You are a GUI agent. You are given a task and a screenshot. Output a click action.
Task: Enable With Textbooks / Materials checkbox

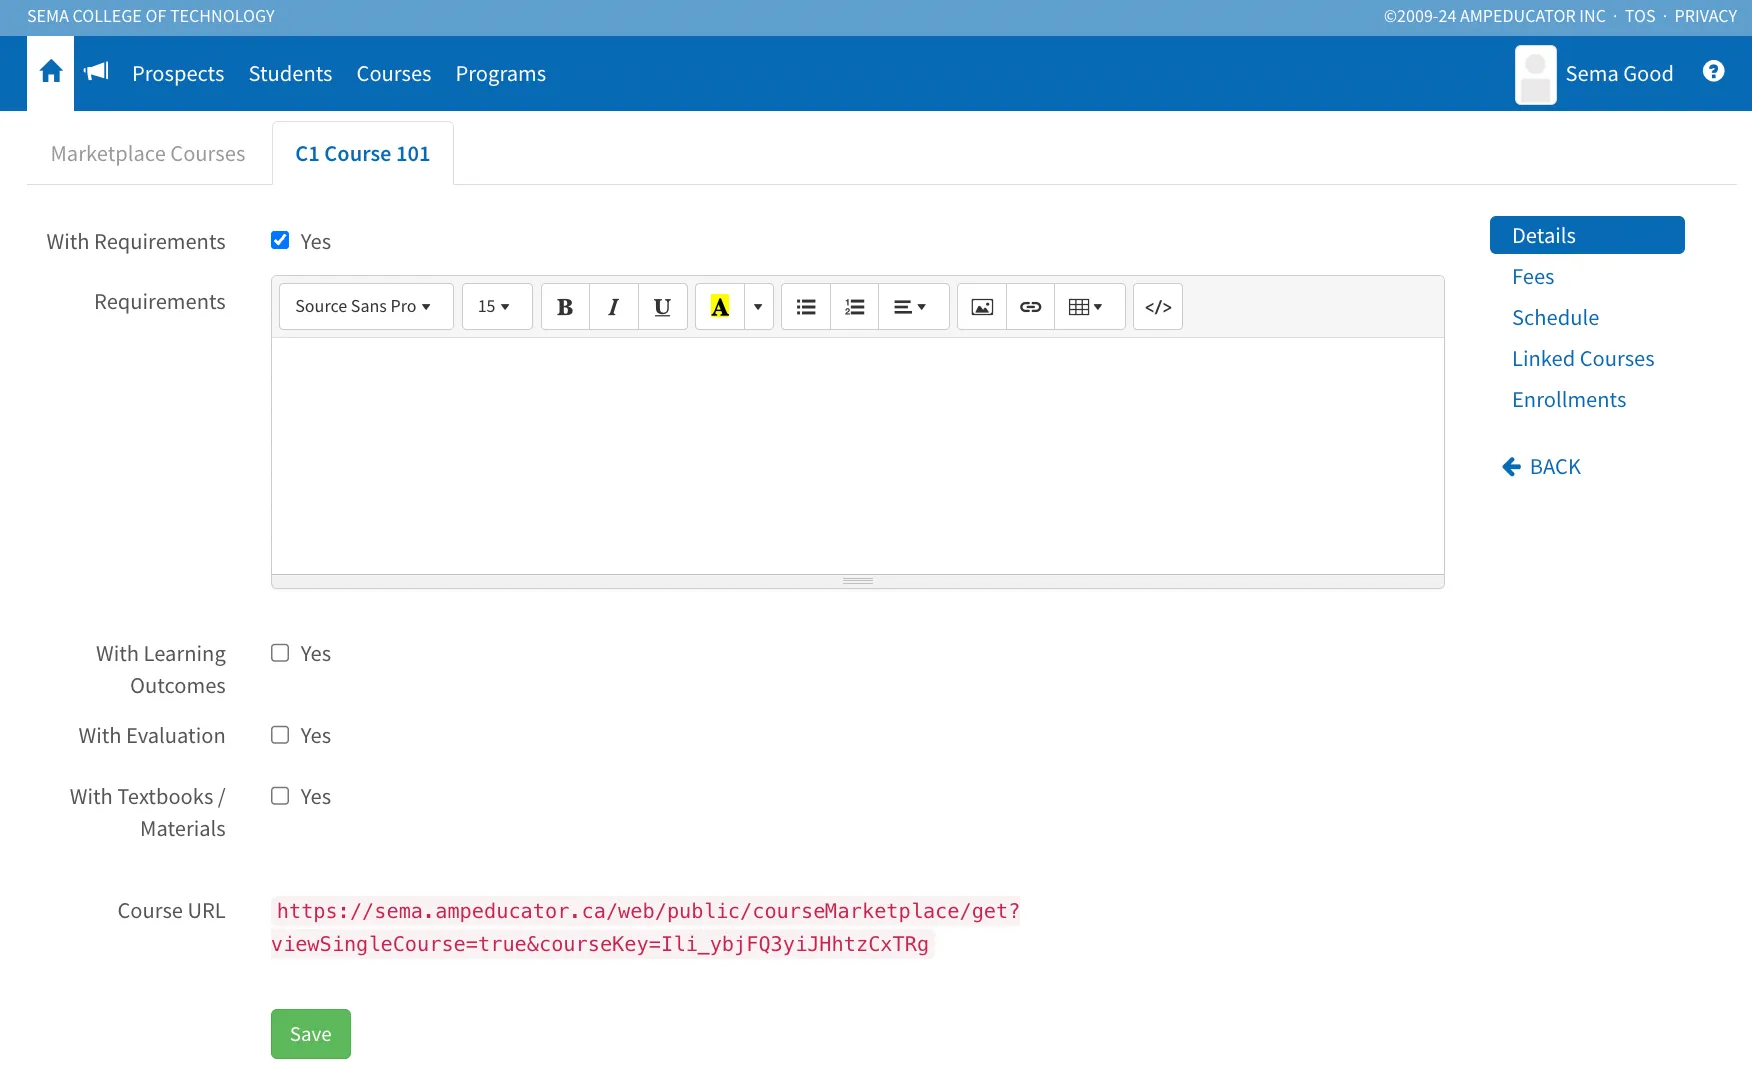[280, 796]
